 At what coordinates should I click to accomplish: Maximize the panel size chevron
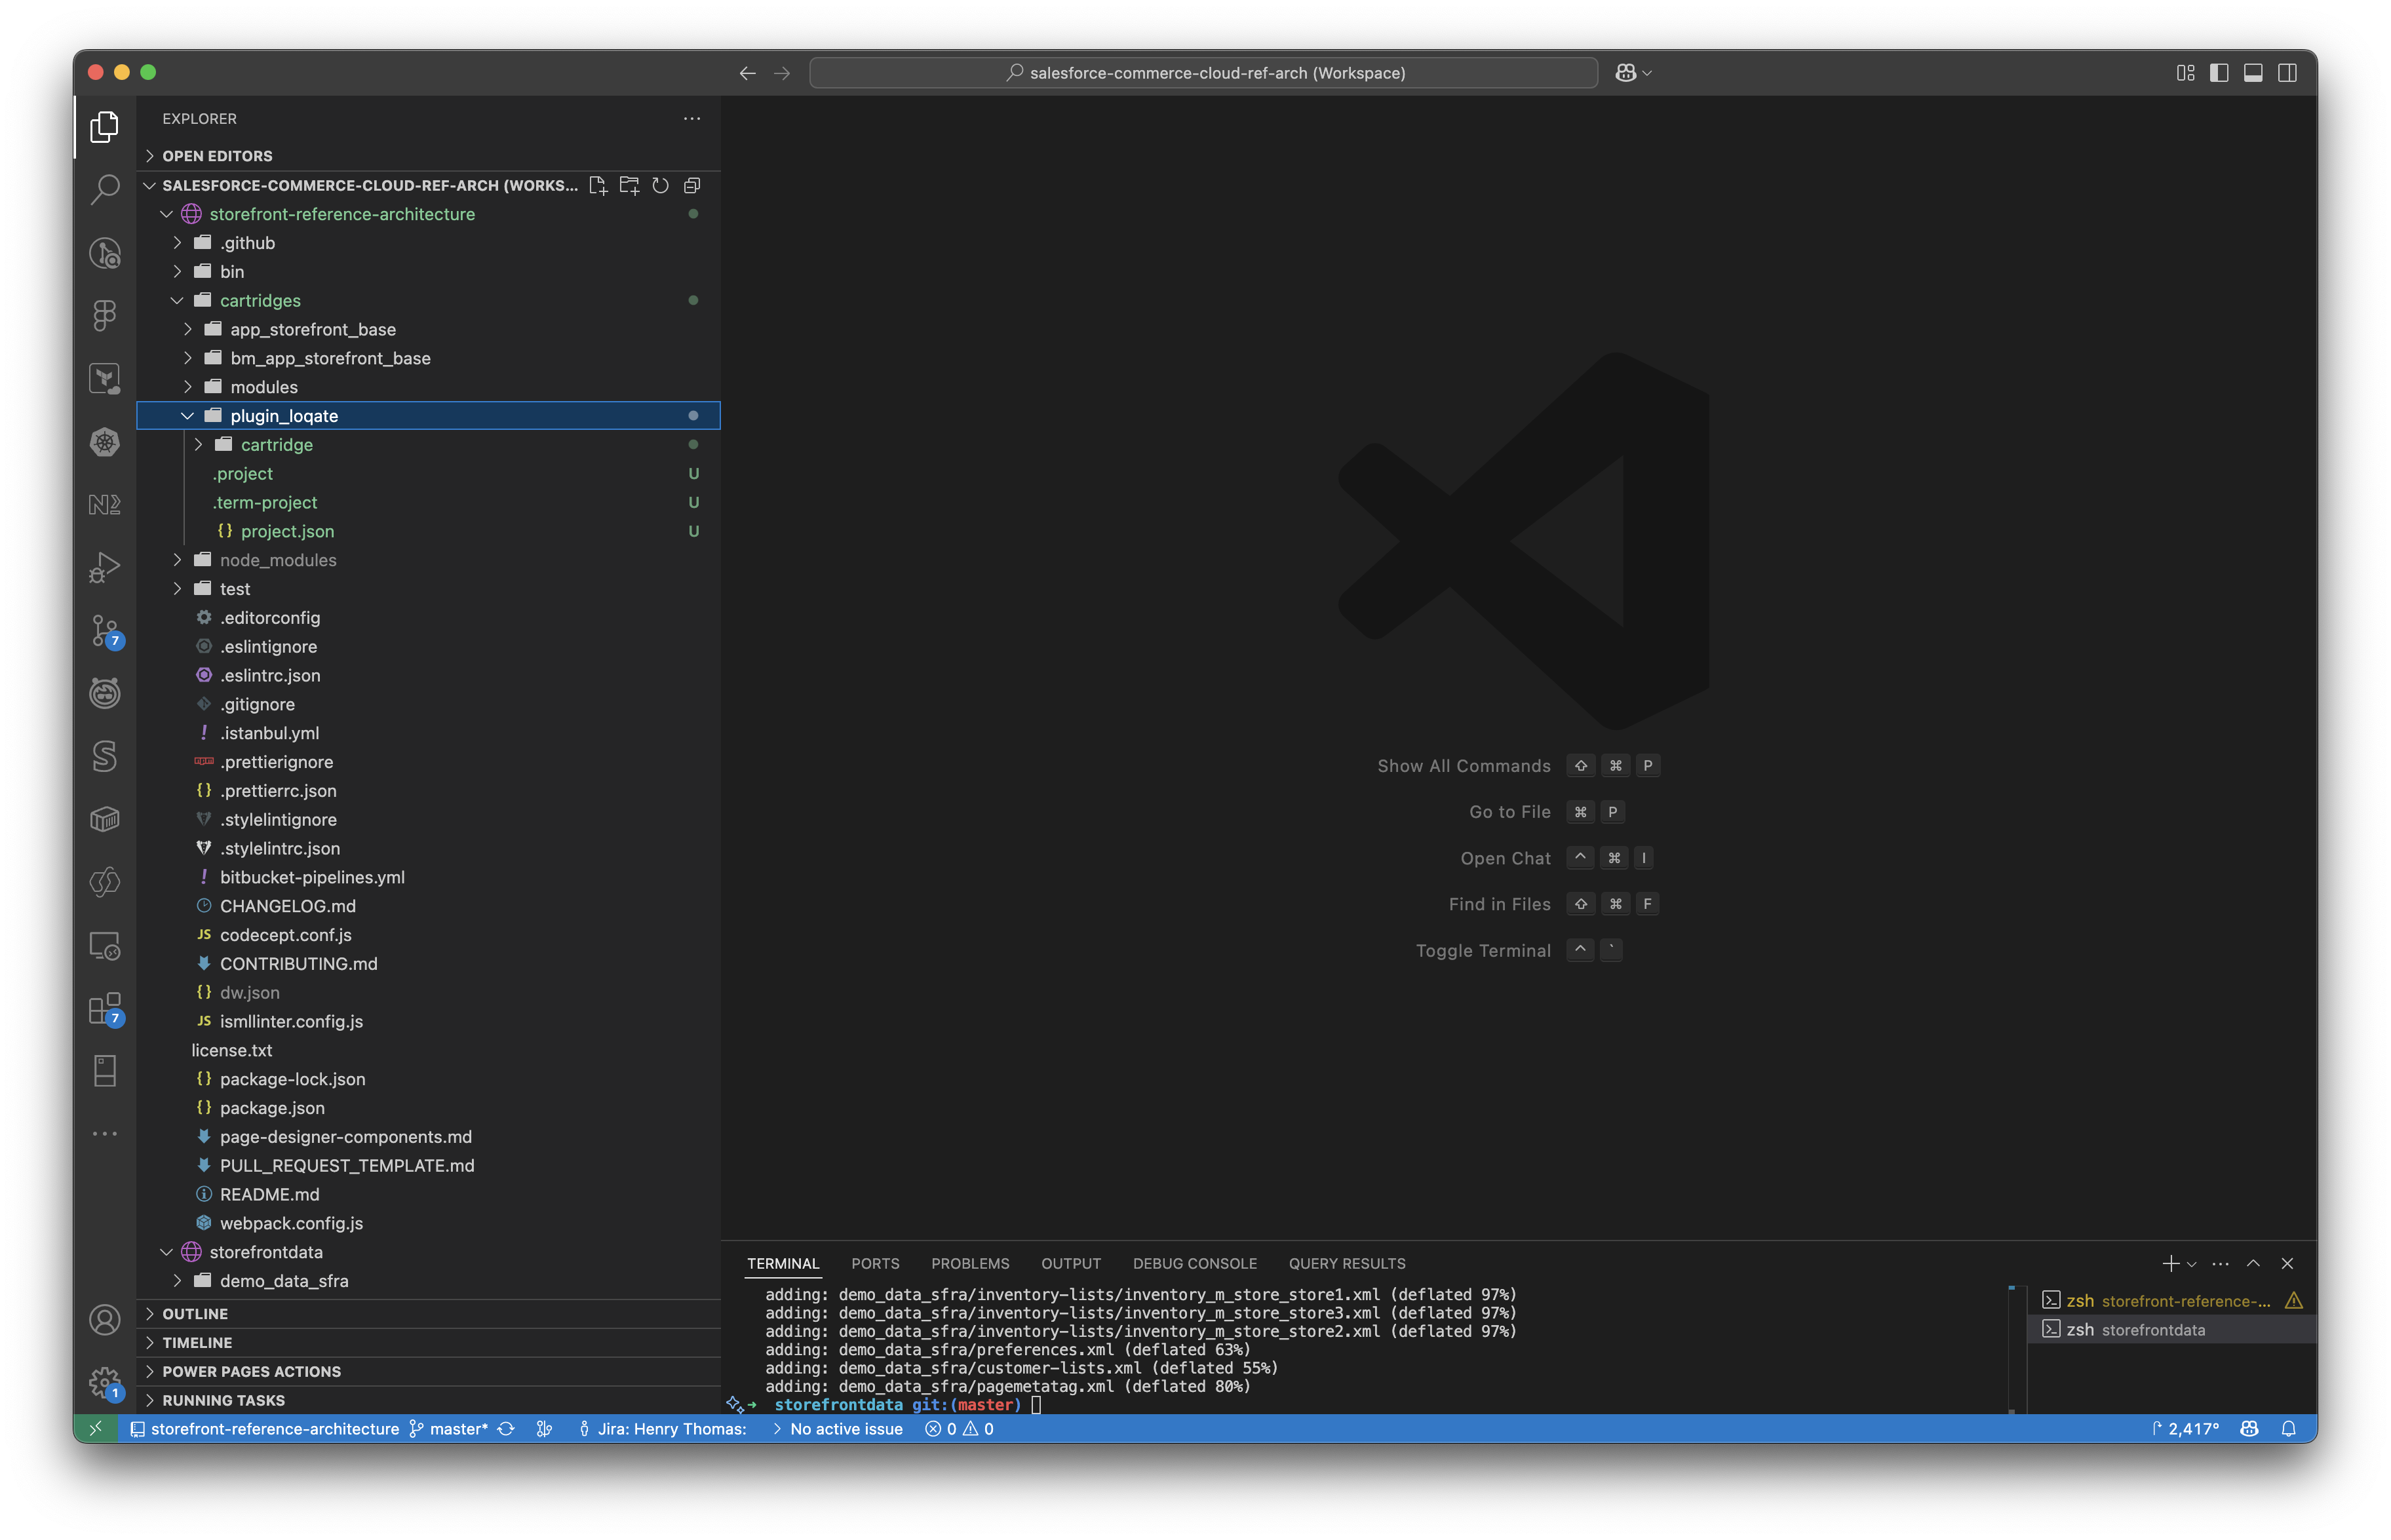tap(2253, 1264)
